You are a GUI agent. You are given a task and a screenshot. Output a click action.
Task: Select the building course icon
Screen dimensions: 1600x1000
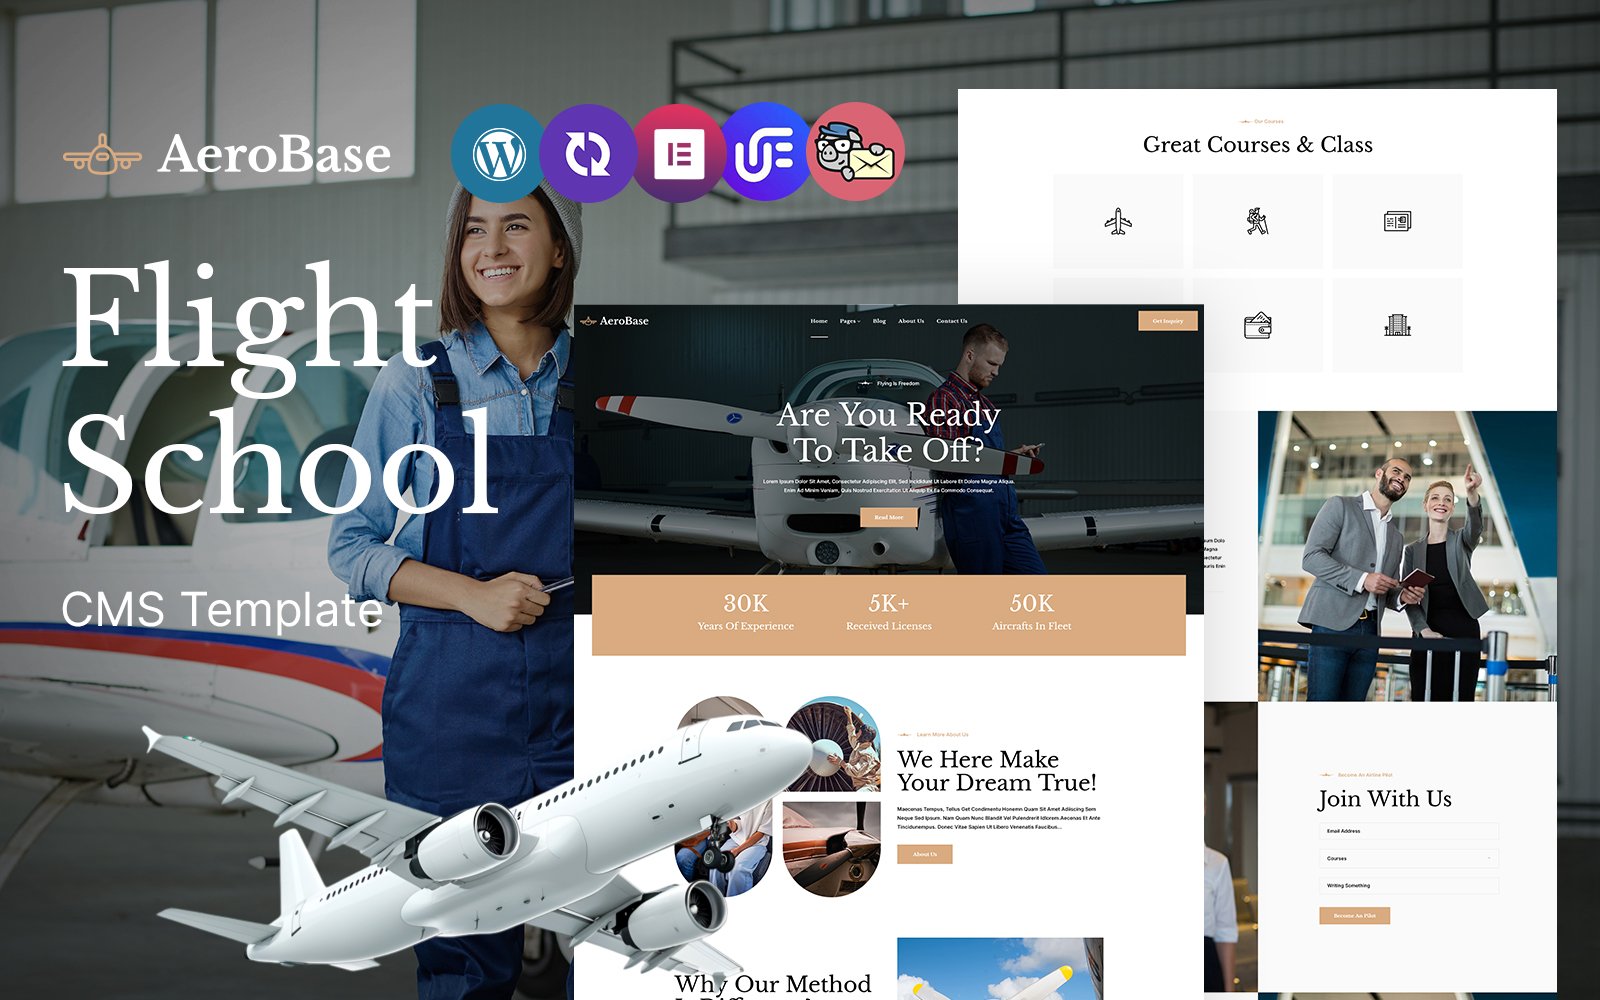pyautogui.click(x=1397, y=325)
